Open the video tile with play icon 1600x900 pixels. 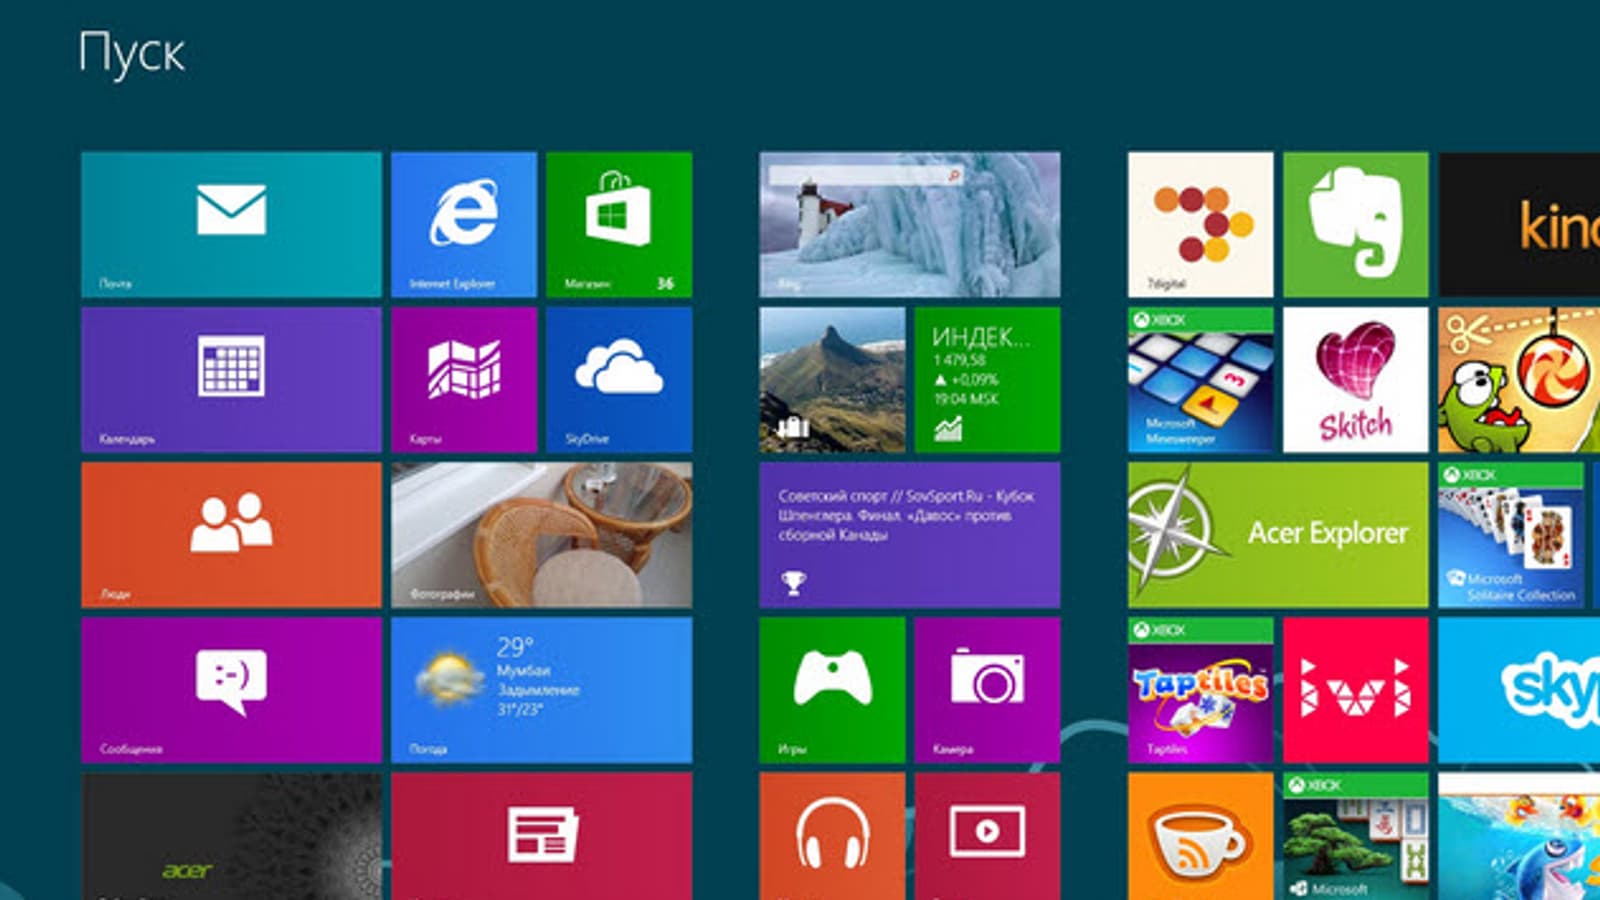click(x=987, y=836)
